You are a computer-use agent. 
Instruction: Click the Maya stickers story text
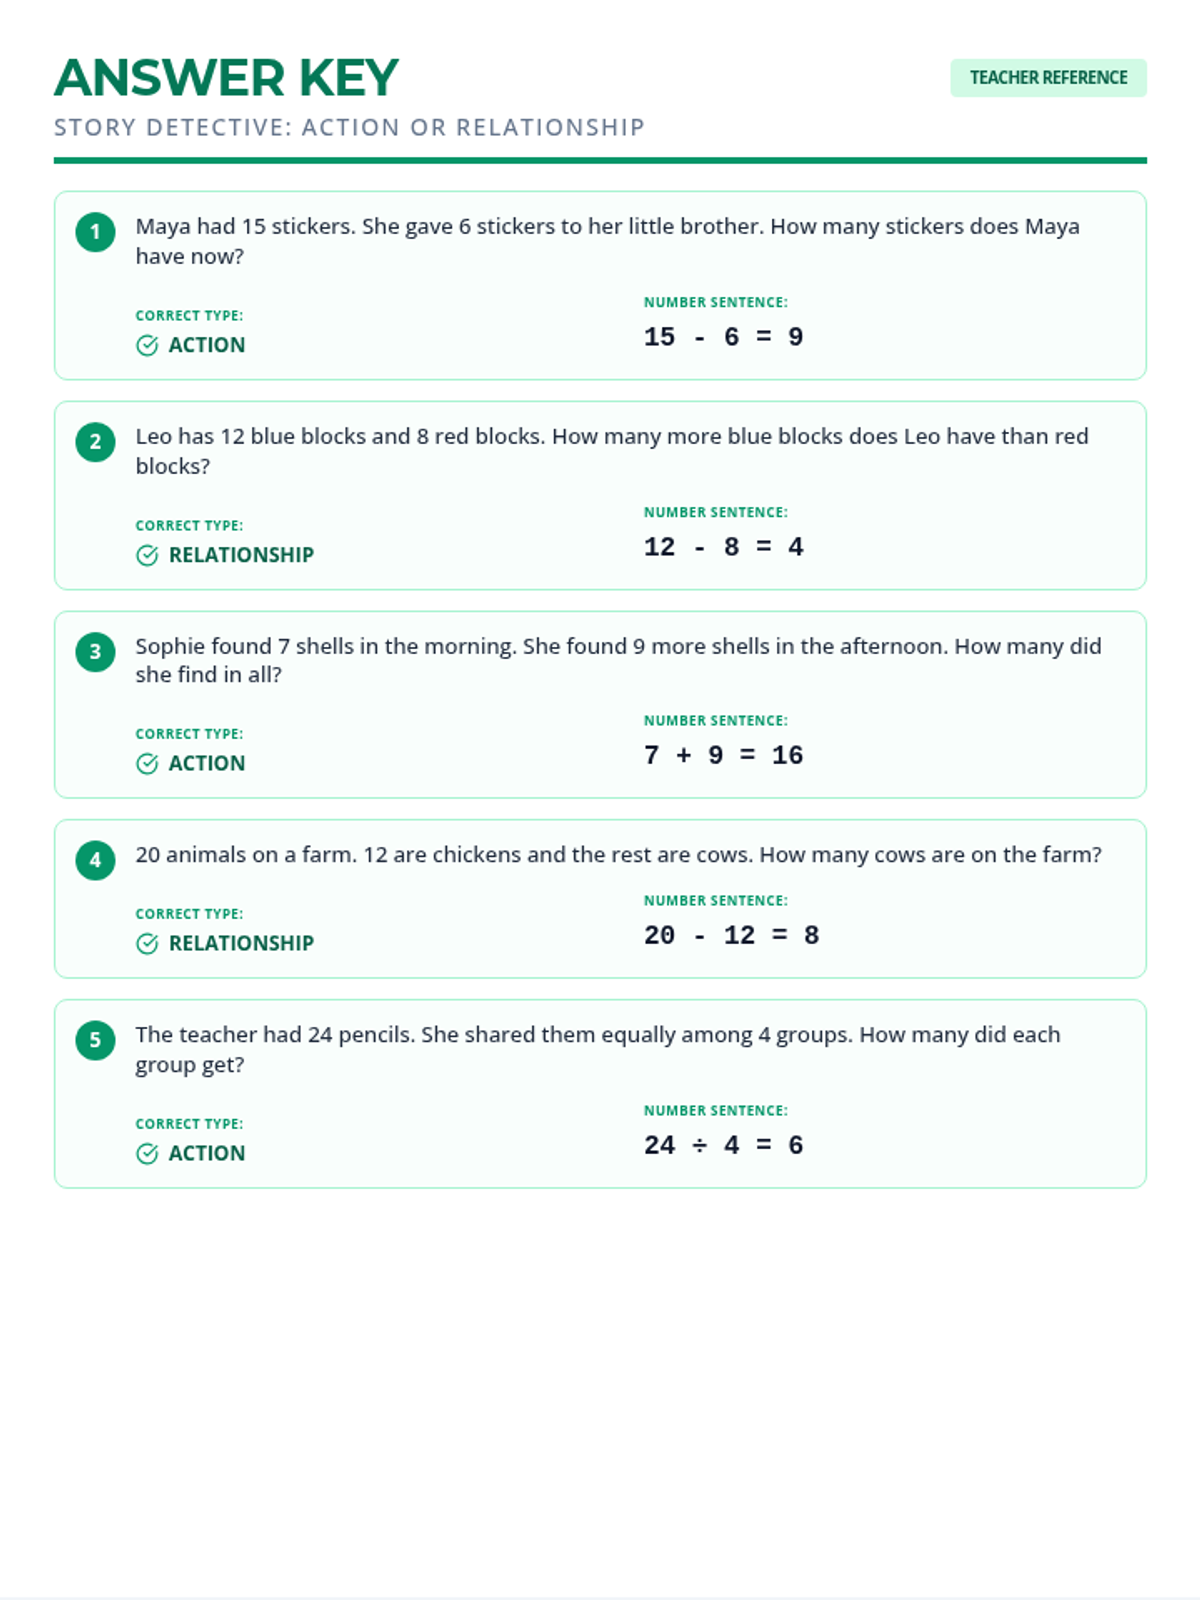tap(608, 241)
